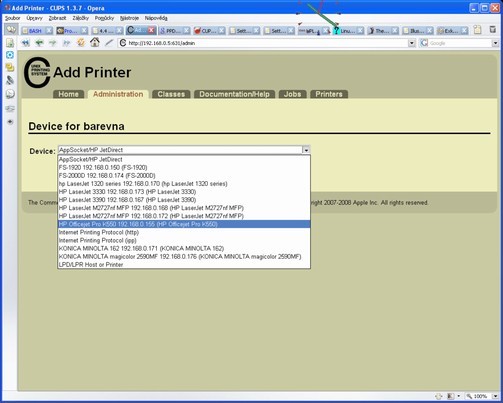This screenshot has width=503, height=403.
Task: Click the Fast forward navigation button
Action: pyautogui.click(x=67, y=43)
